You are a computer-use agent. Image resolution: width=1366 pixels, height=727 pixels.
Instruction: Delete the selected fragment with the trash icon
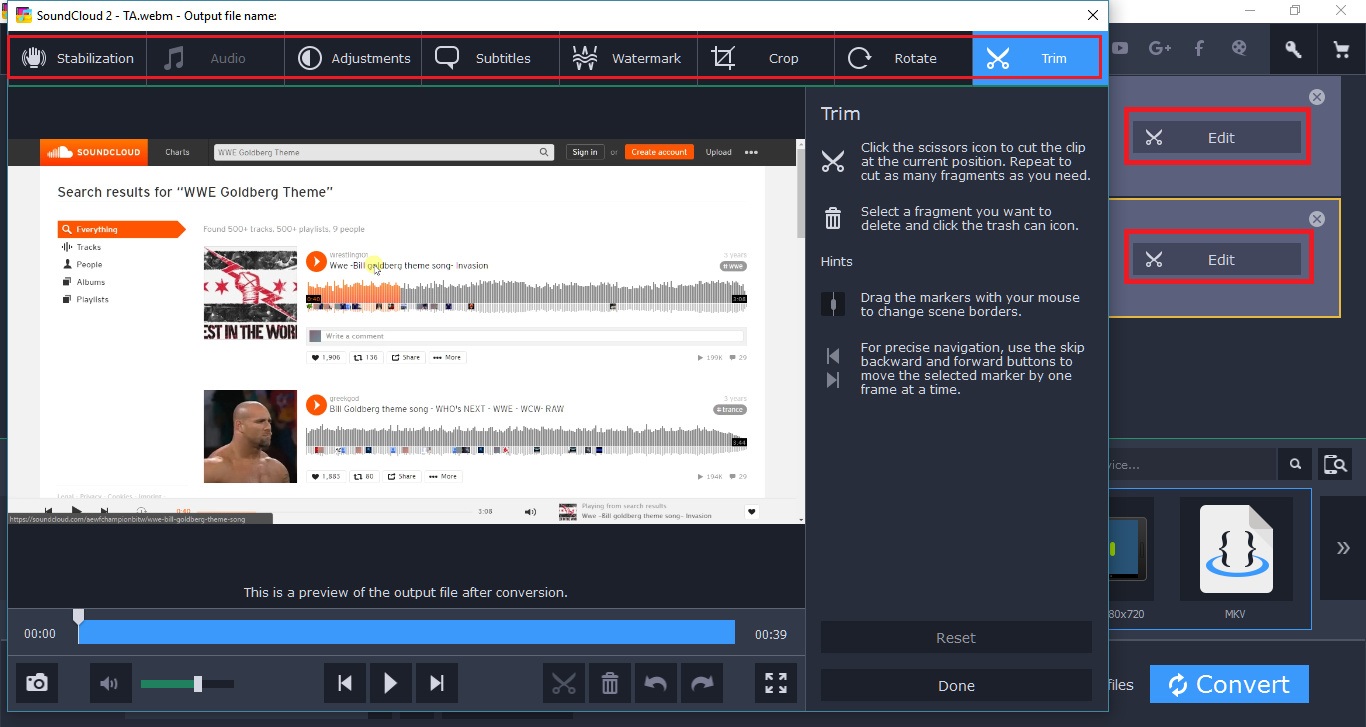(x=610, y=683)
